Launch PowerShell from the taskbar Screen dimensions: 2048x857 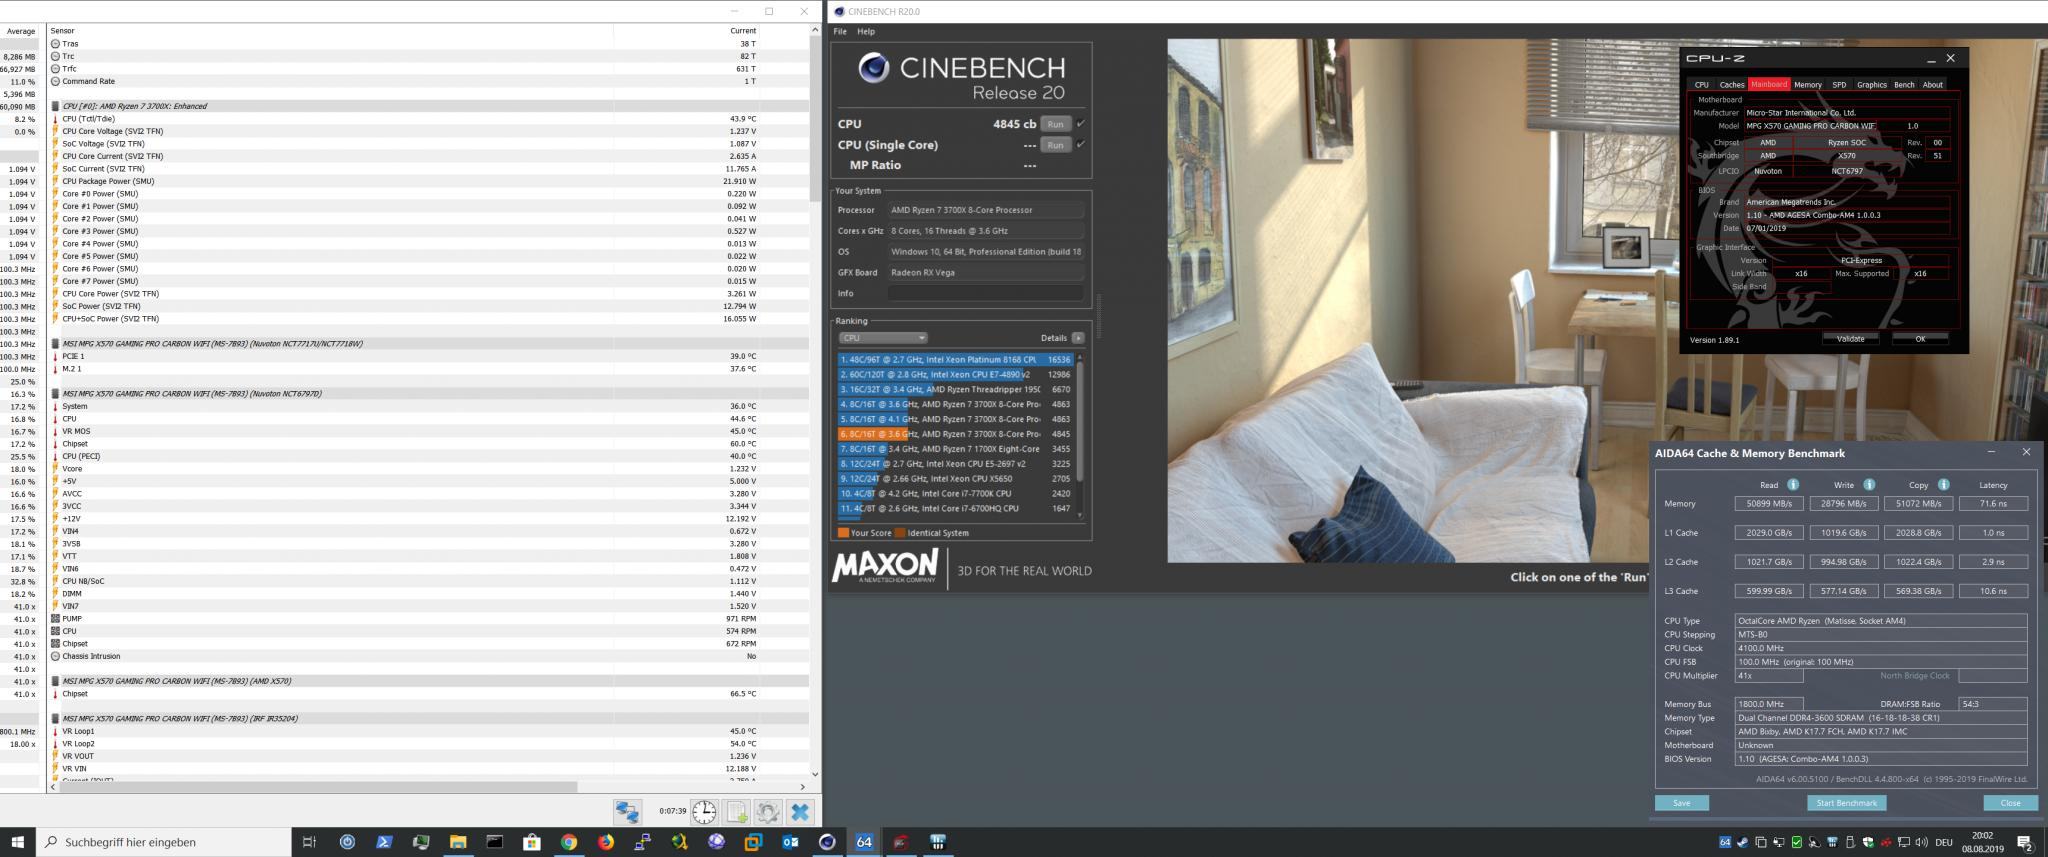384,842
